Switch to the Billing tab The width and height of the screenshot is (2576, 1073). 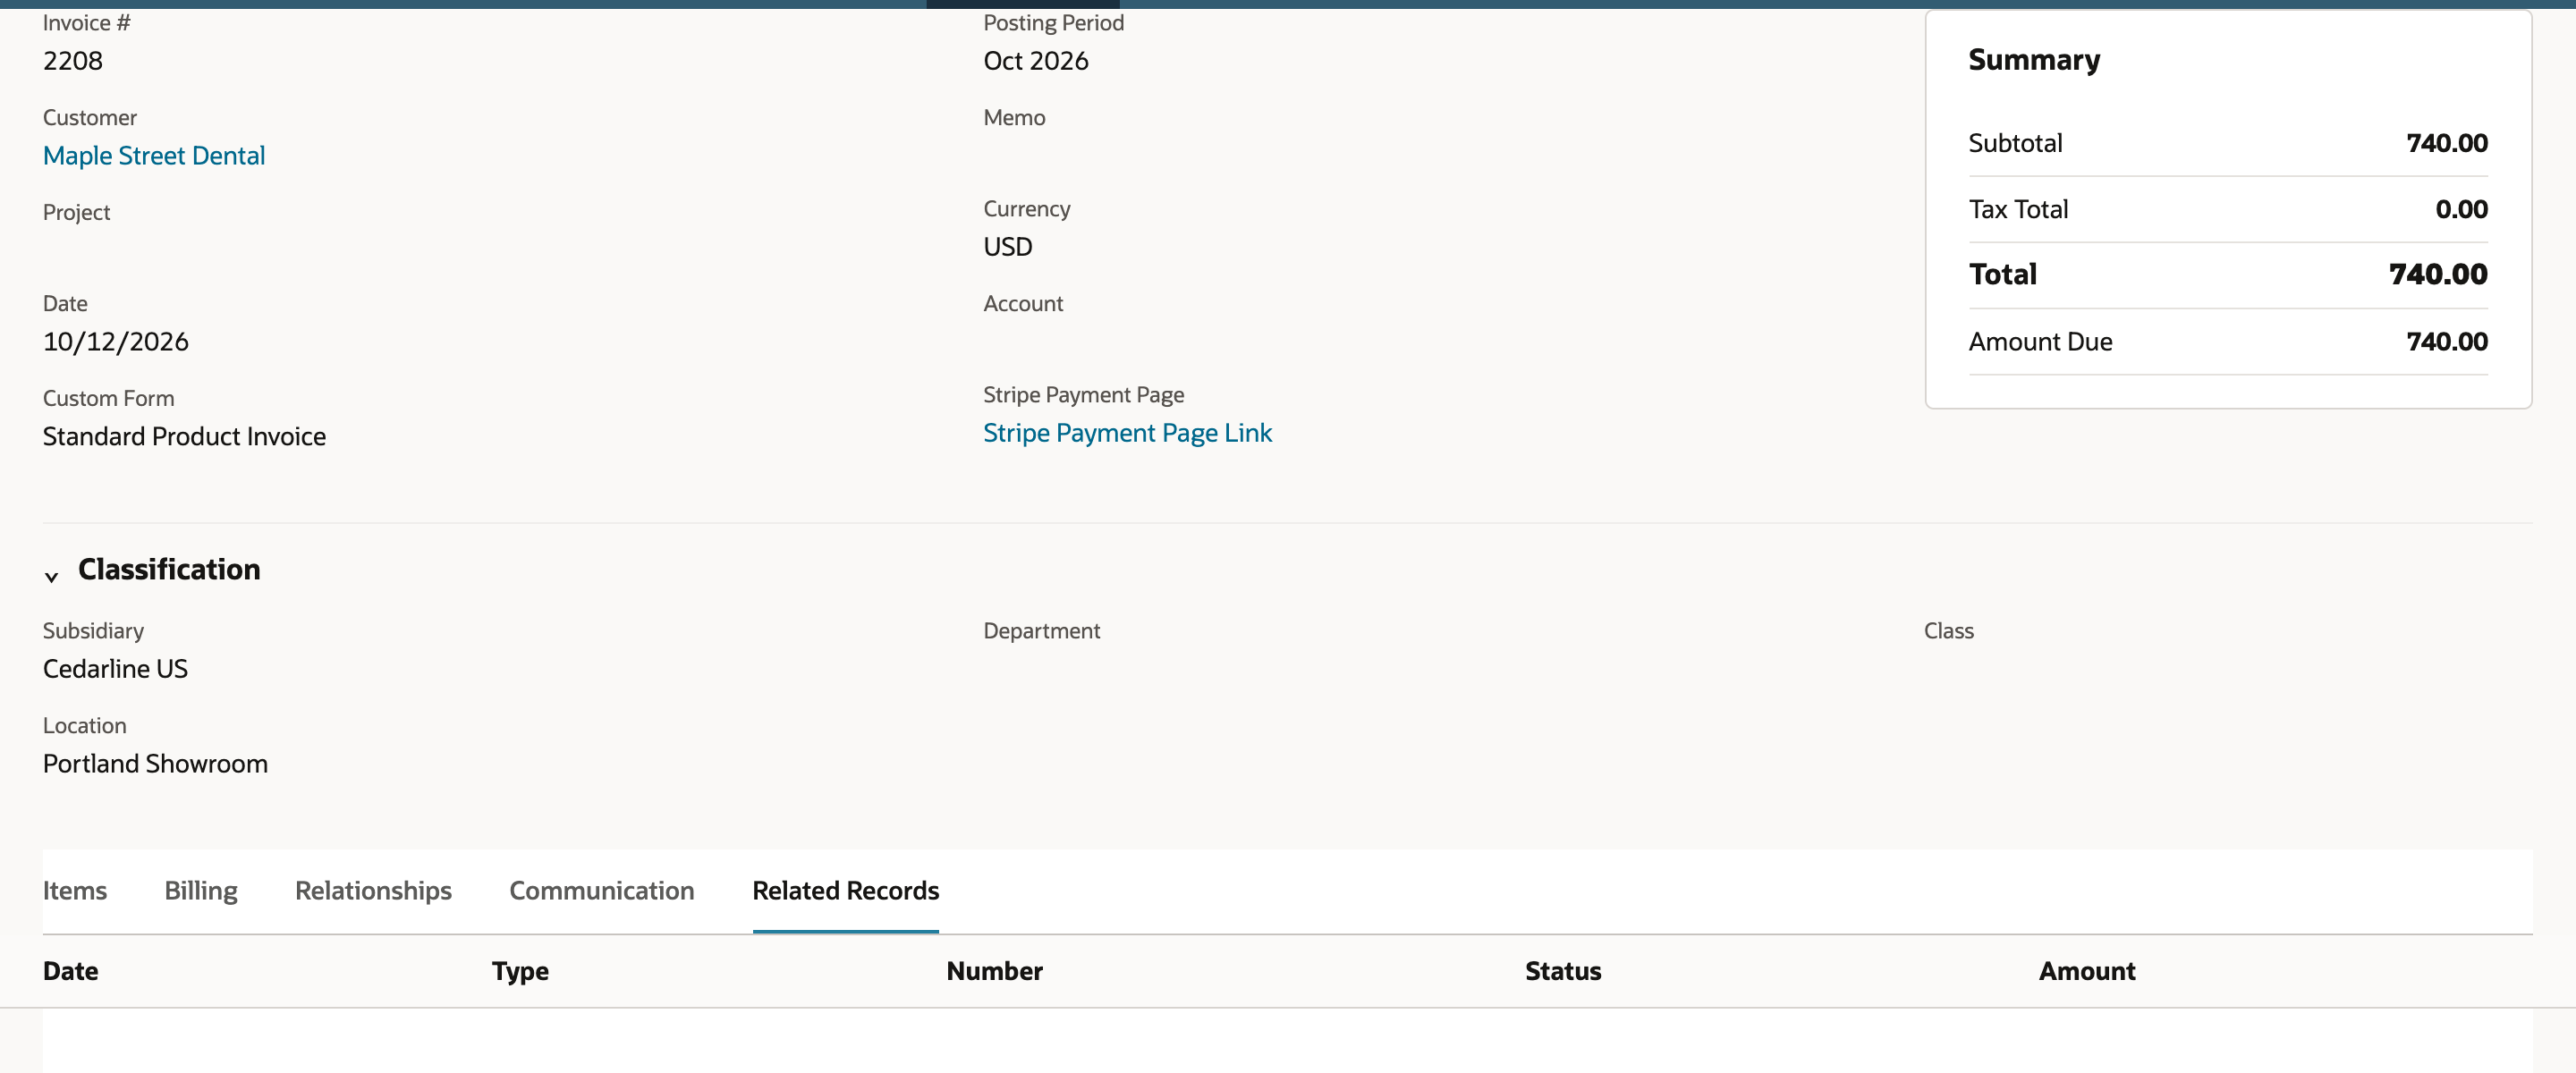[201, 890]
